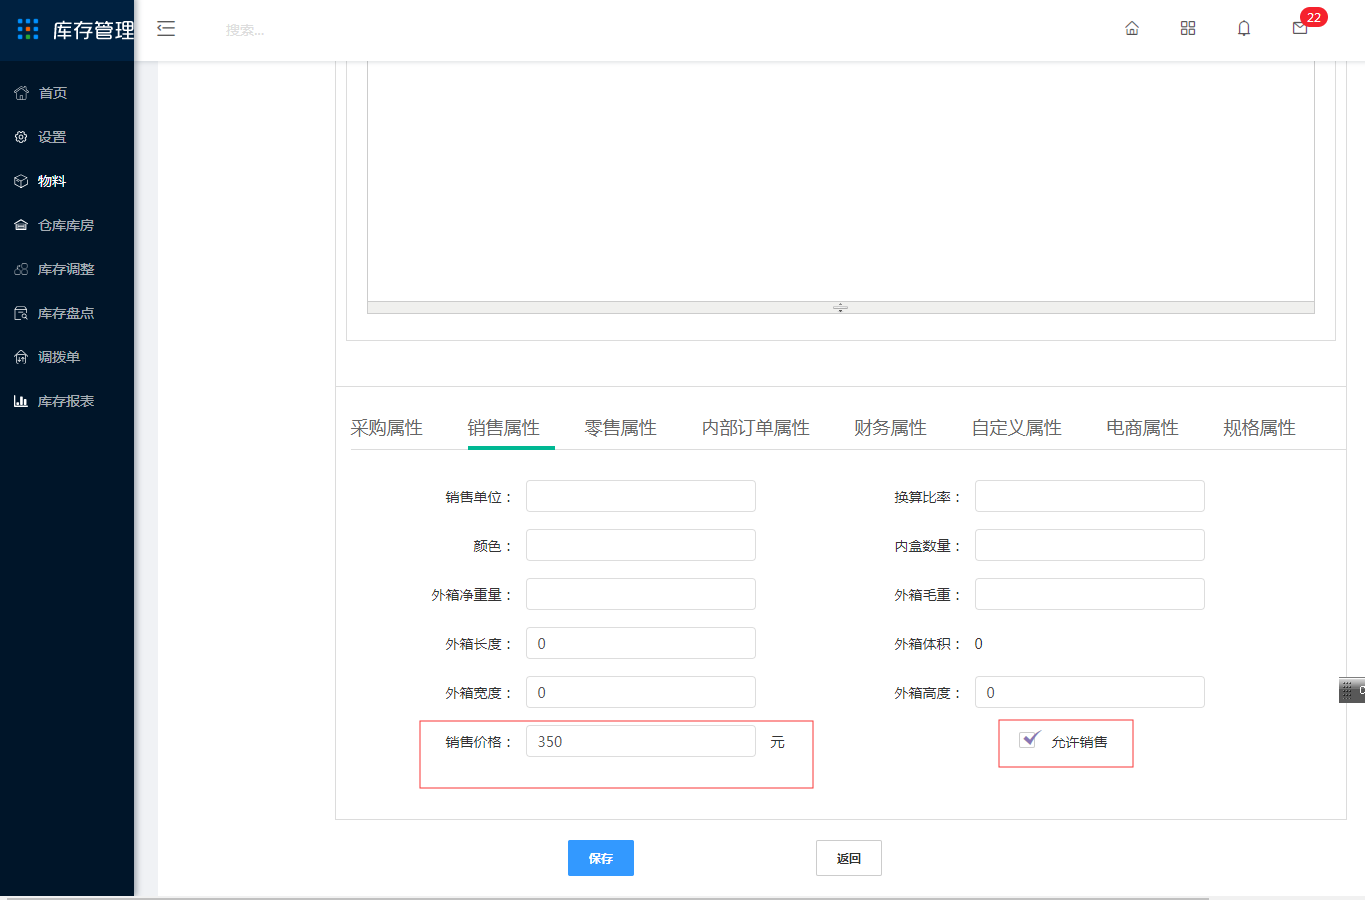Screen dimensions: 1365x900
Task: Open 库存报表 in the sidebar menu
Action: click(67, 401)
